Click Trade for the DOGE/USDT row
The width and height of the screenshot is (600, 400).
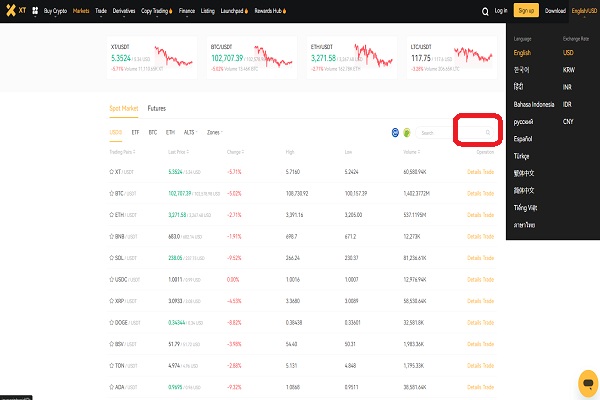pos(488,323)
